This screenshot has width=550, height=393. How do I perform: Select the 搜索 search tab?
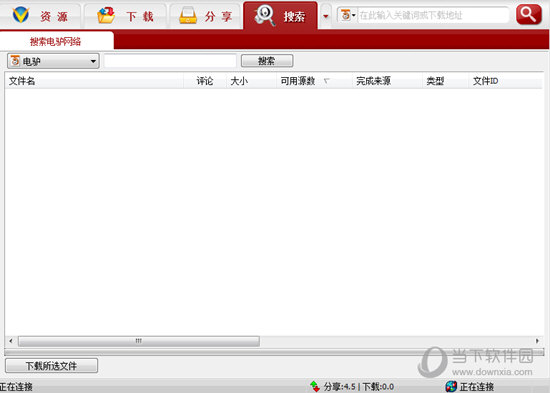(280, 15)
